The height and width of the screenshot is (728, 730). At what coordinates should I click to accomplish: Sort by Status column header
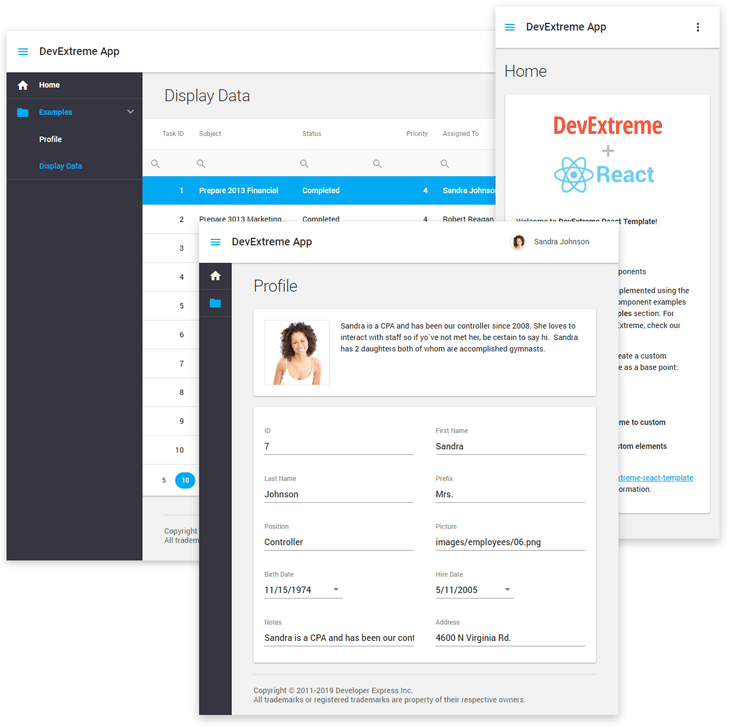click(x=312, y=134)
